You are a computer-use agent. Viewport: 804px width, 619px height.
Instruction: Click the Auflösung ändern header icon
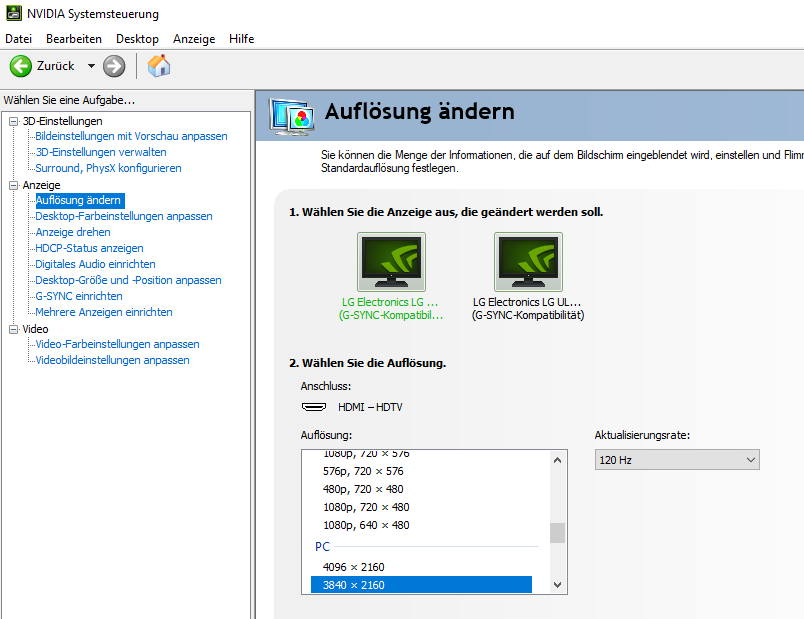pyautogui.click(x=290, y=117)
